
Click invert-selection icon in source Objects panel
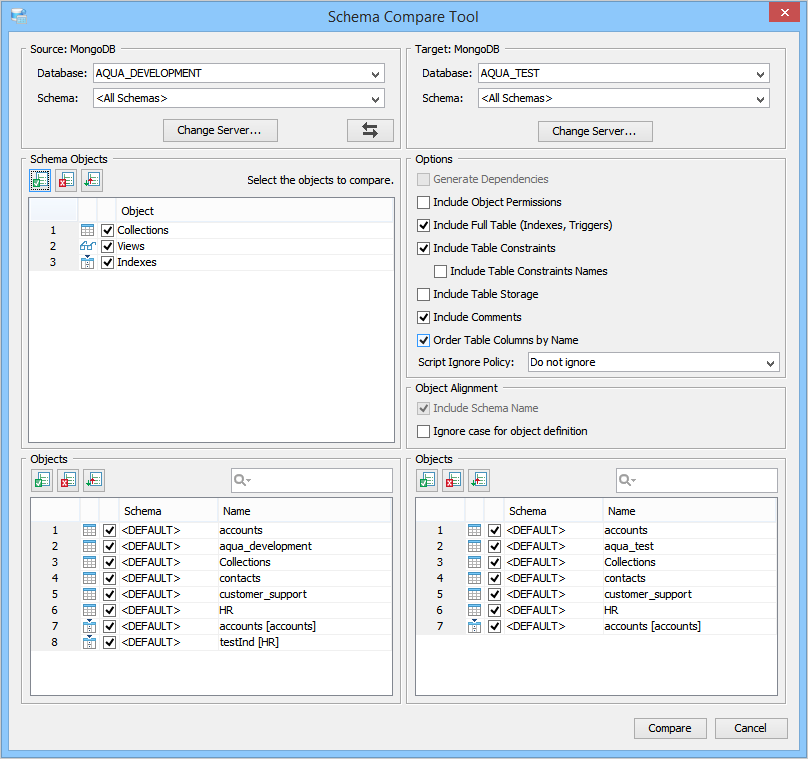[x=94, y=481]
